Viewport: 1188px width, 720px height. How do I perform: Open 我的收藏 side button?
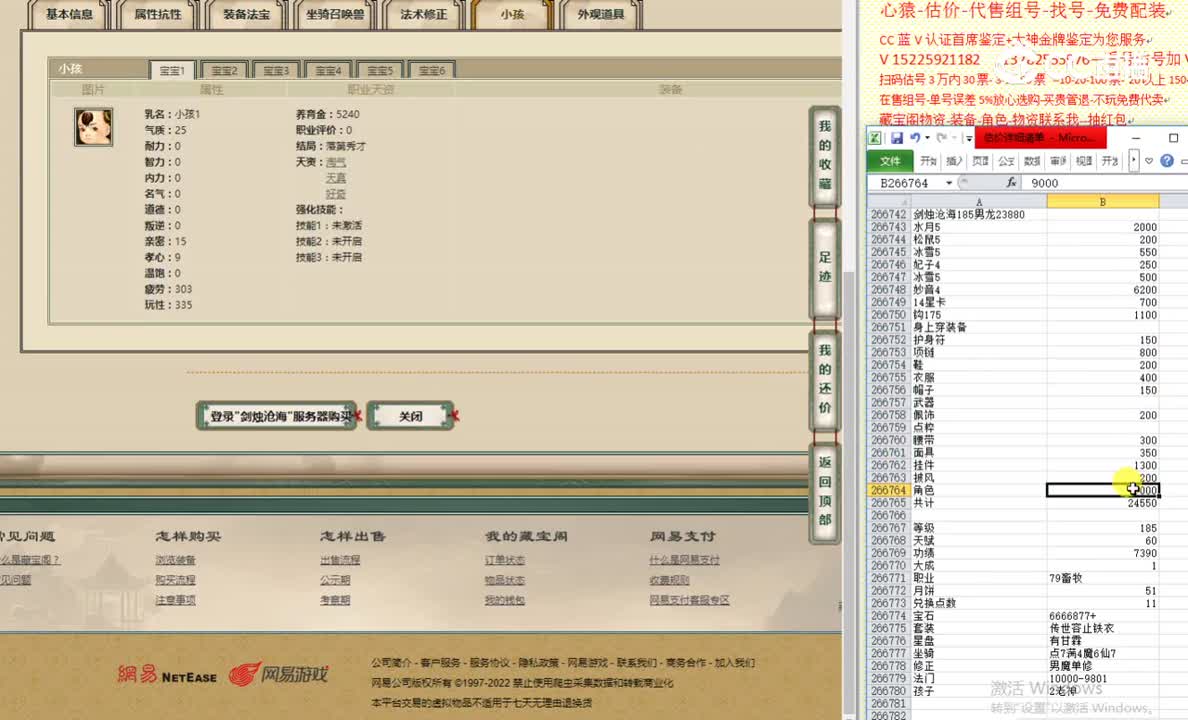(825, 155)
